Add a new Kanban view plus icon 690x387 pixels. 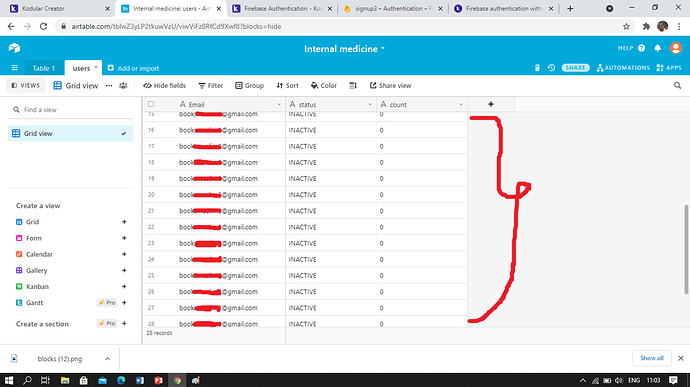coord(124,287)
